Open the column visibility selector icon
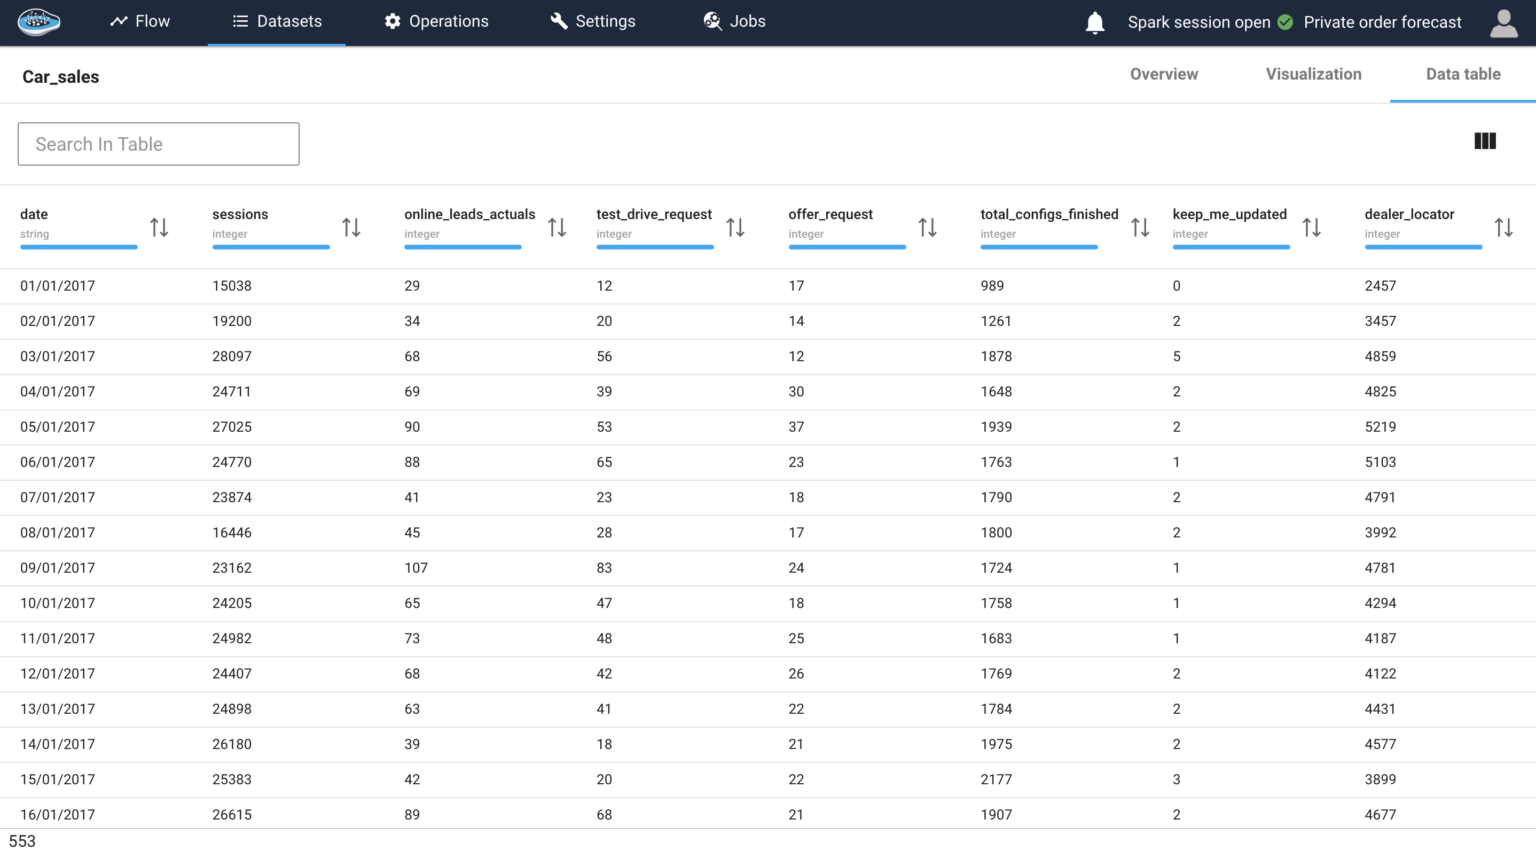The image size is (1536, 858). coord(1485,141)
